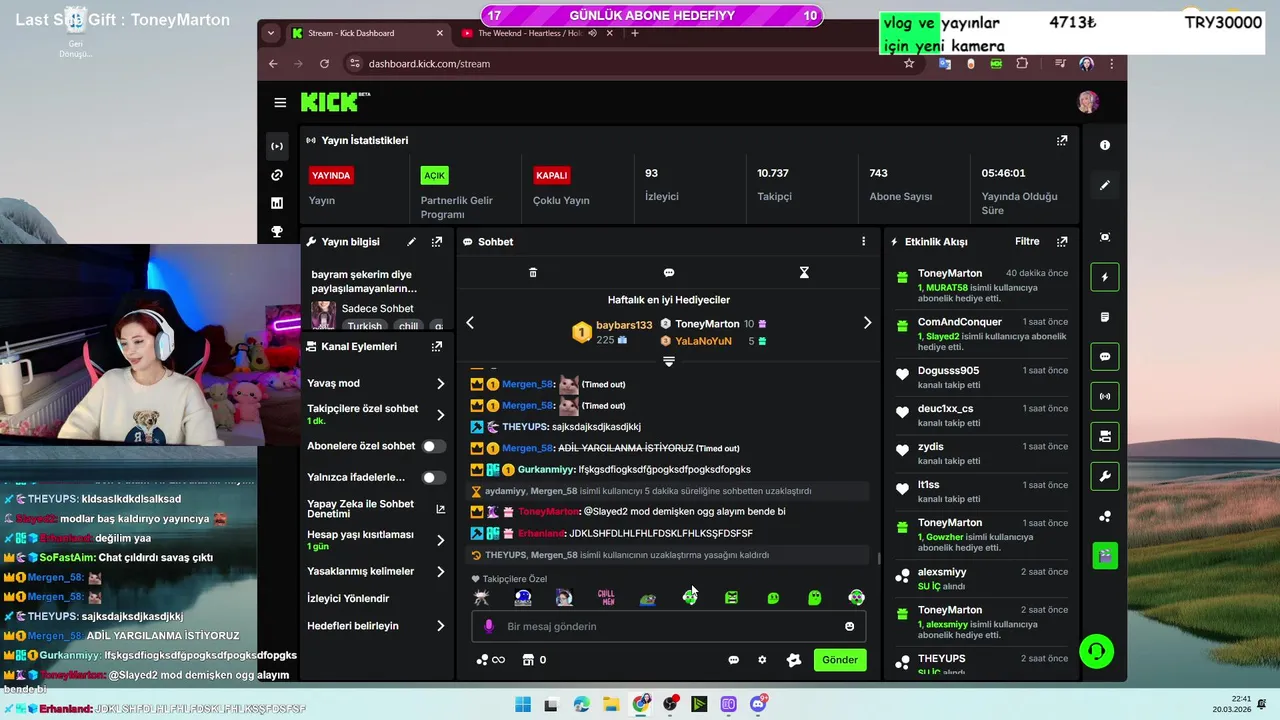The image size is (1280, 720).
Task: Click the message input field
Action: (x=669, y=626)
